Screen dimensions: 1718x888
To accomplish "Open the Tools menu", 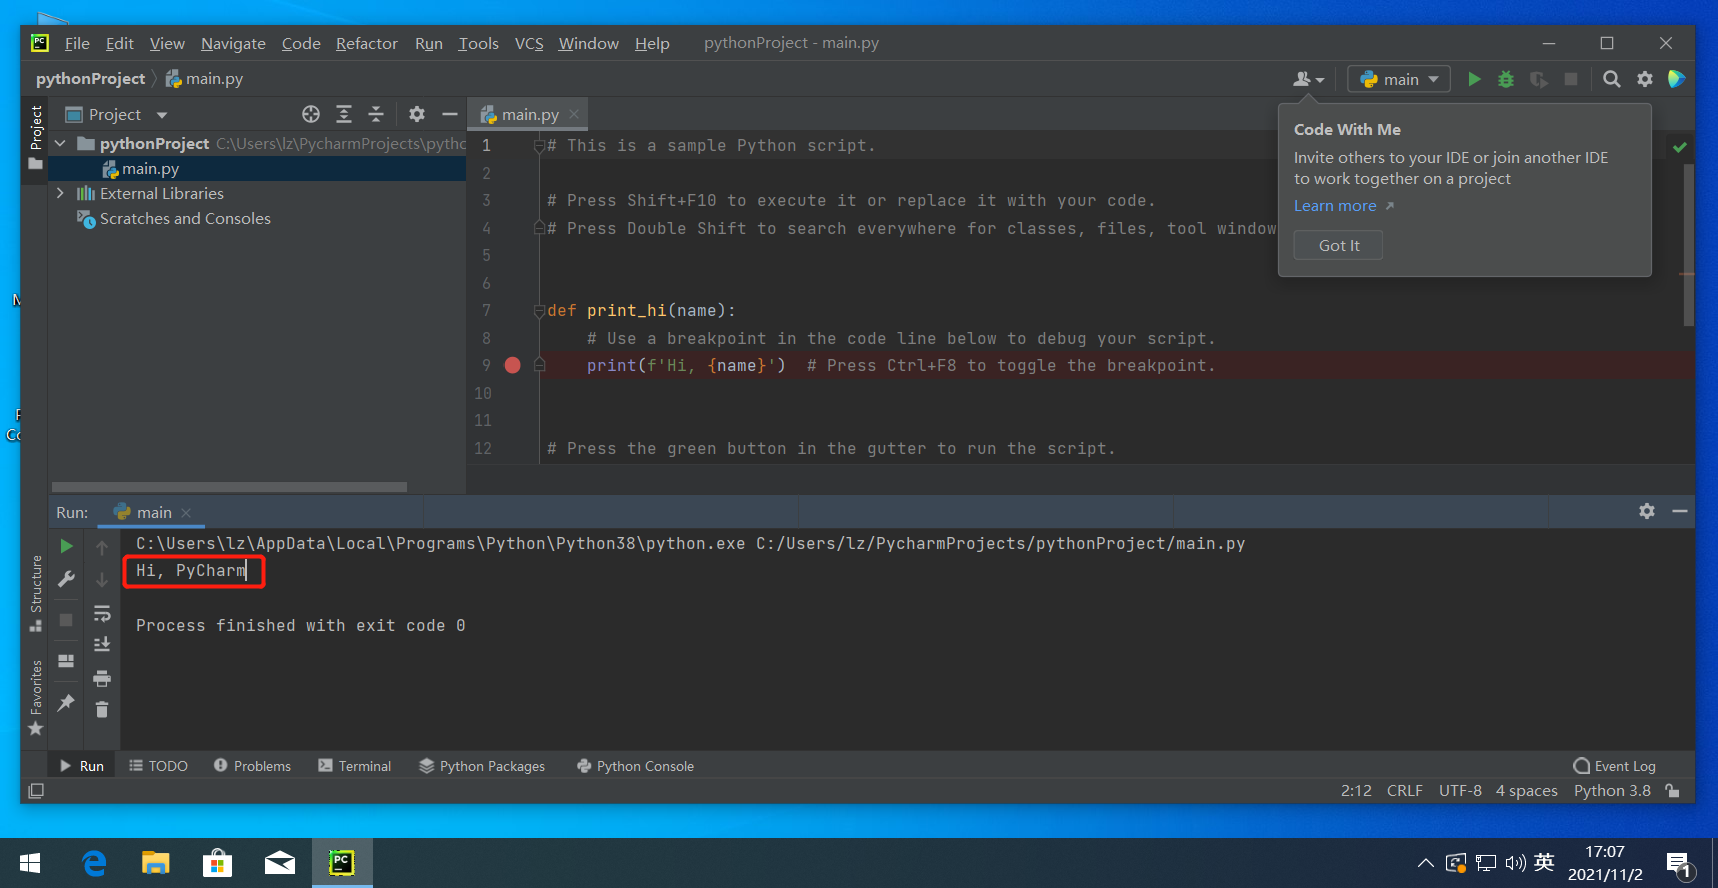I will pyautogui.click(x=478, y=43).
